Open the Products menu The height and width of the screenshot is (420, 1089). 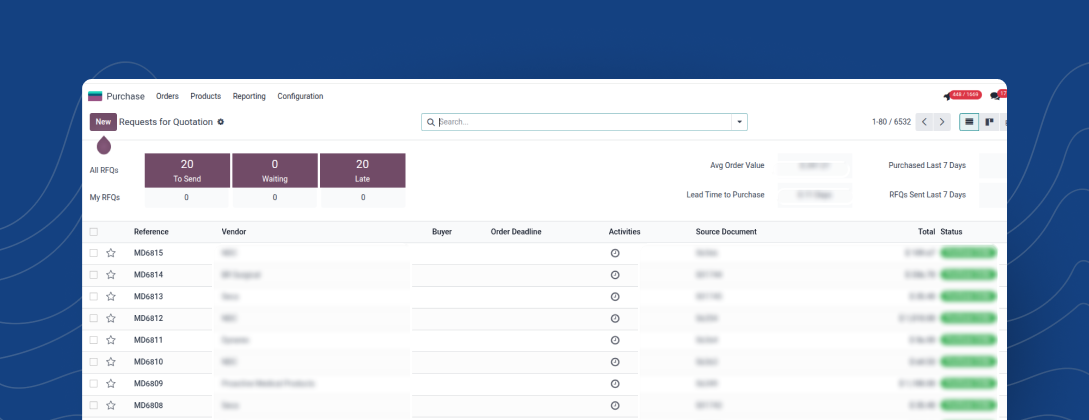tap(205, 97)
